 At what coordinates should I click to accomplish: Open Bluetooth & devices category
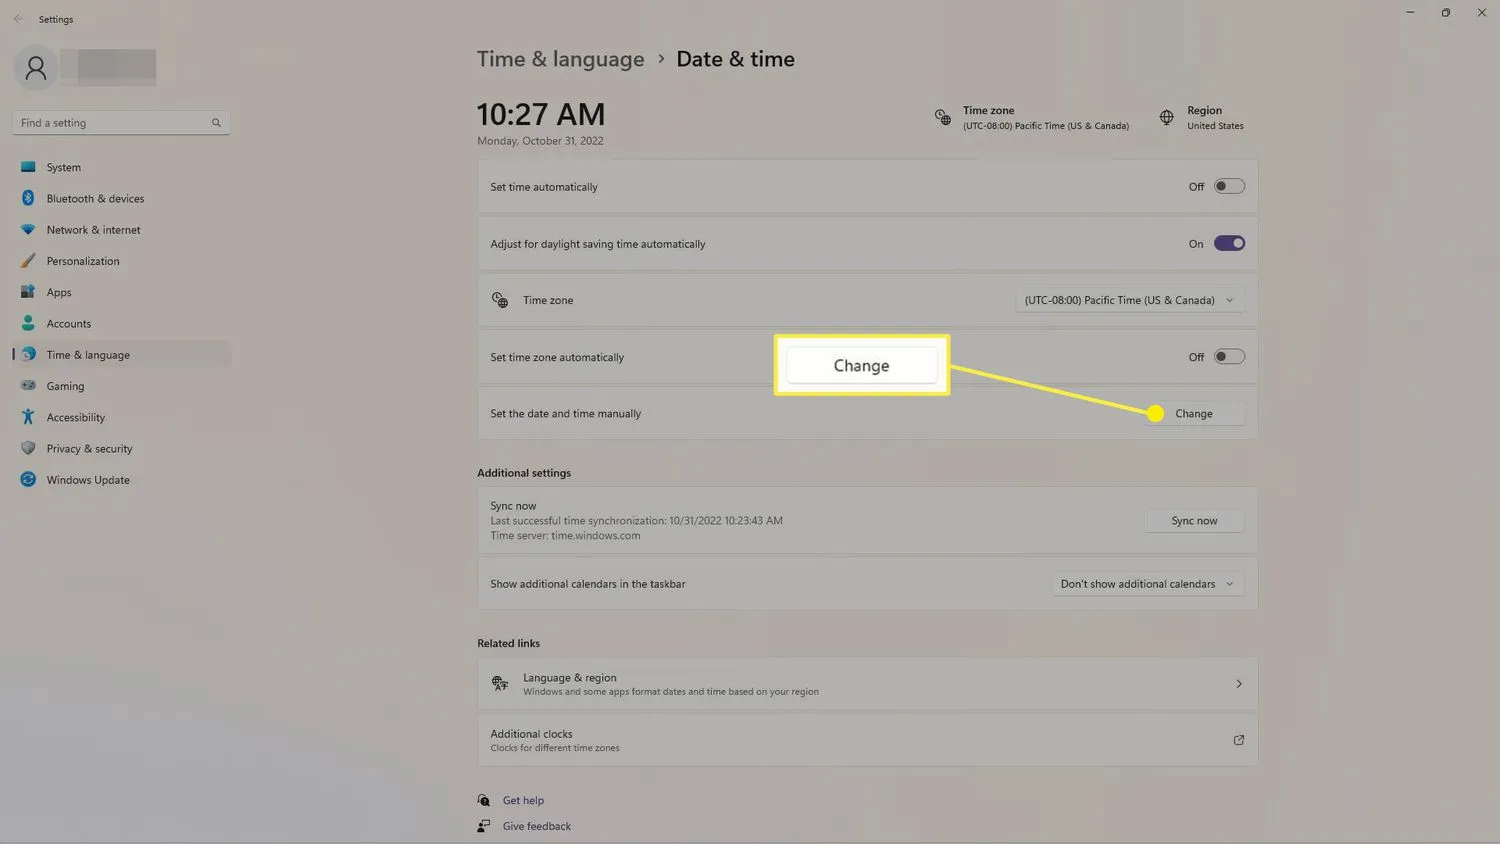122,198
